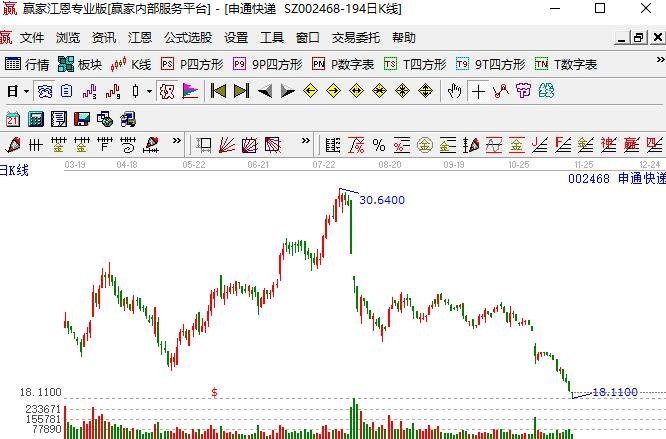The image size is (666, 439).
Task: Open the 帮助 menu
Action: [x=404, y=38]
